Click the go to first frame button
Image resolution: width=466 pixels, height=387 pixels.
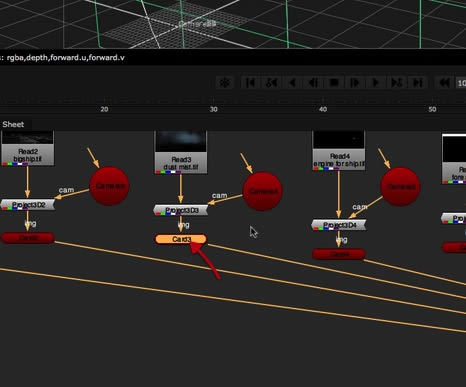[x=250, y=82]
